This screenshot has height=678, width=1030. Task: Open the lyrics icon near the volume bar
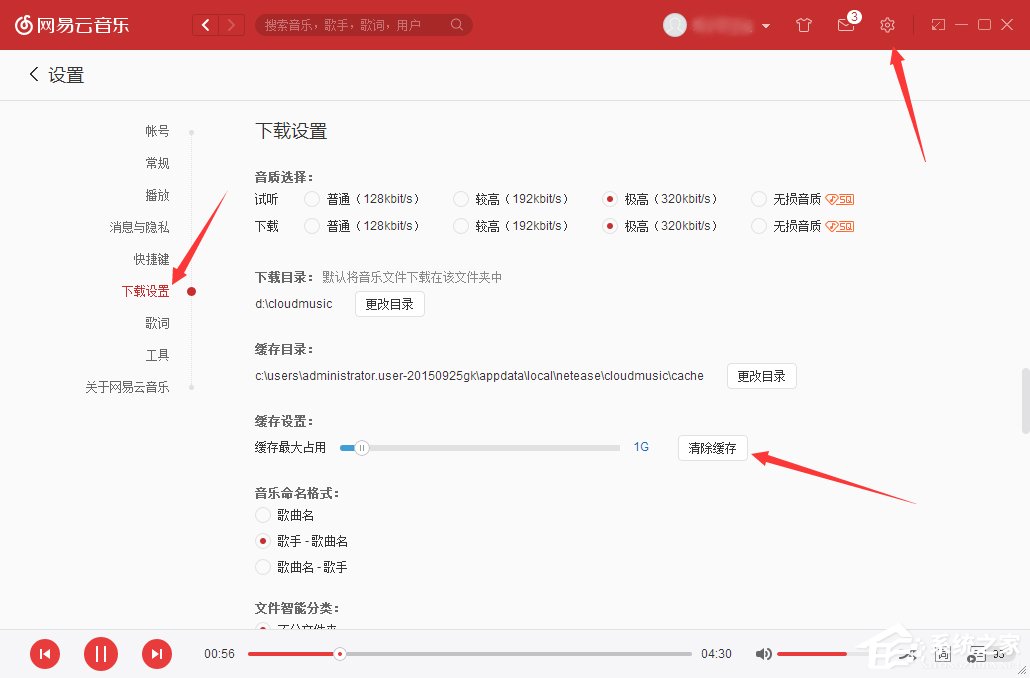click(x=942, y=653)
